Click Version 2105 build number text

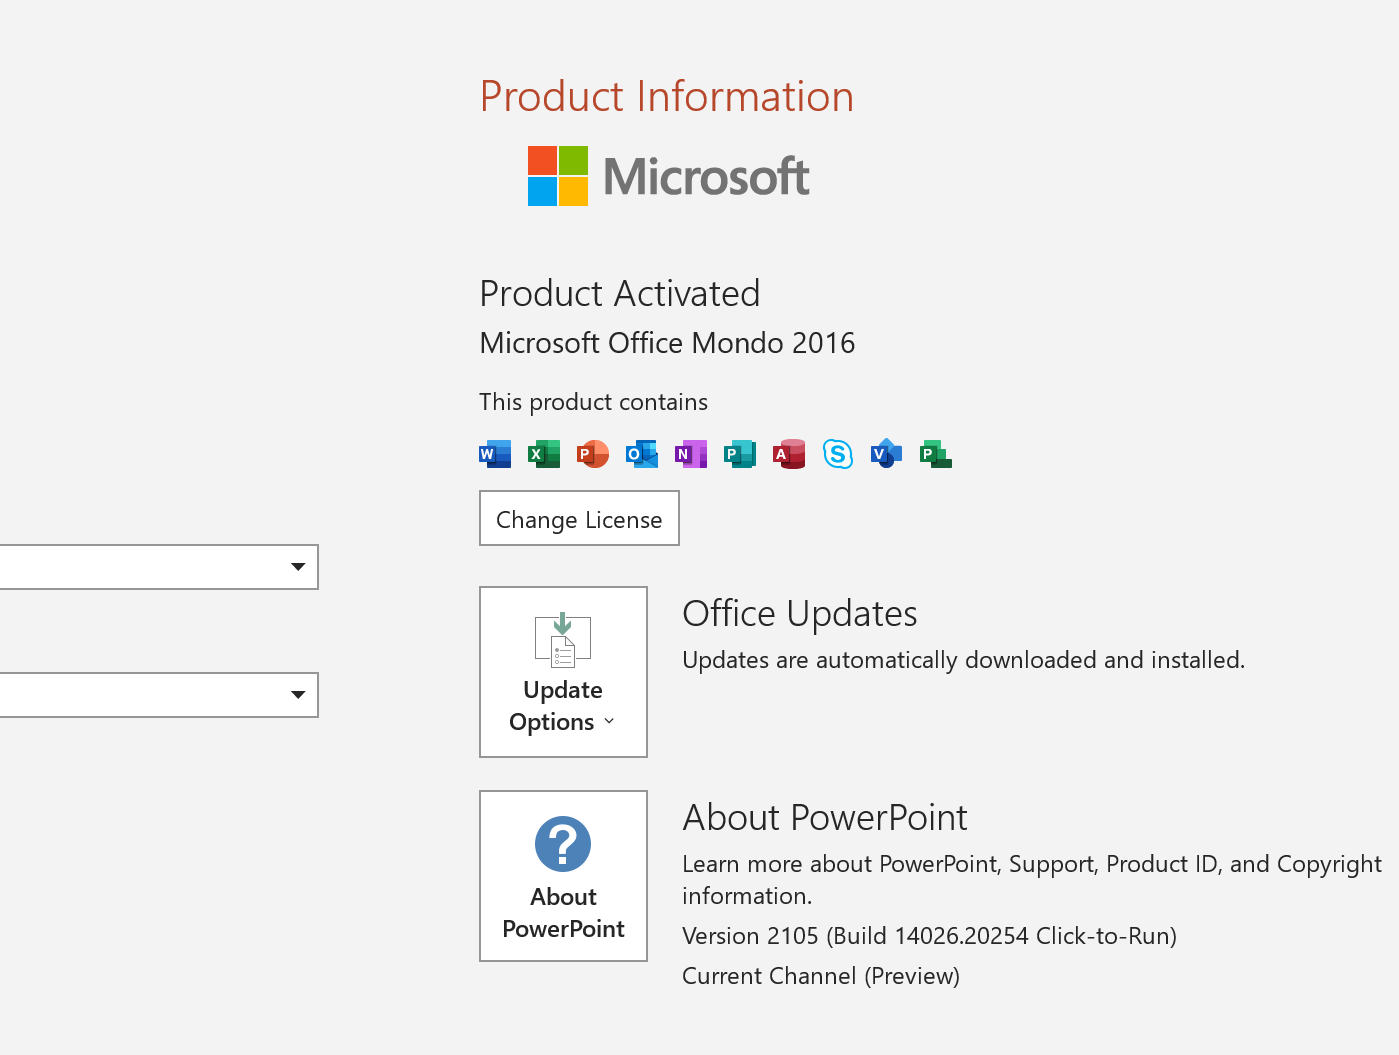[x=930, y=936]
